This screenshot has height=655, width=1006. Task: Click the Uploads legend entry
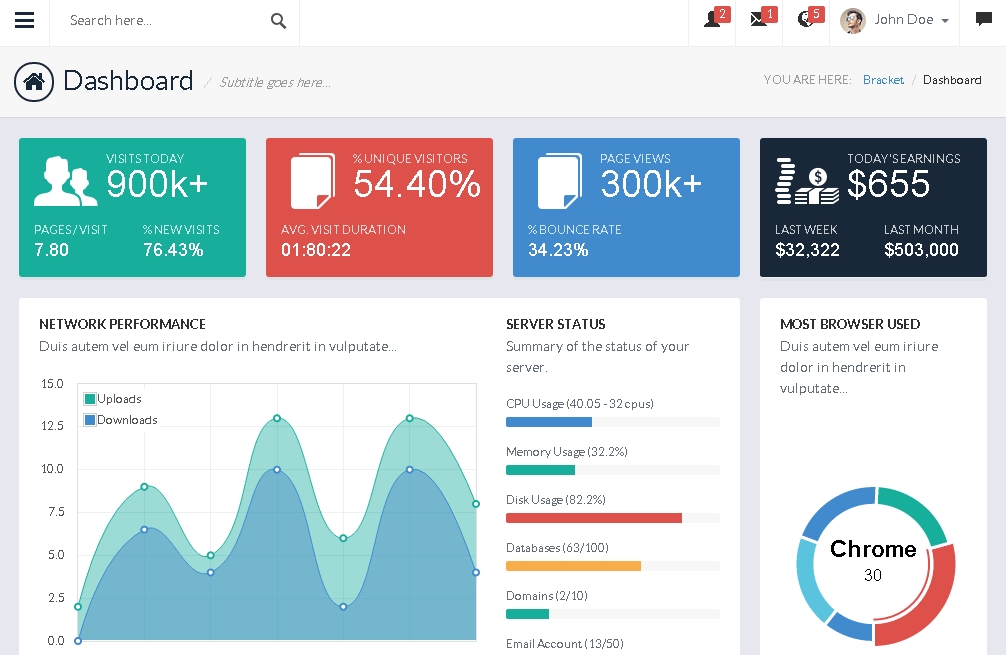pos(118,399)
